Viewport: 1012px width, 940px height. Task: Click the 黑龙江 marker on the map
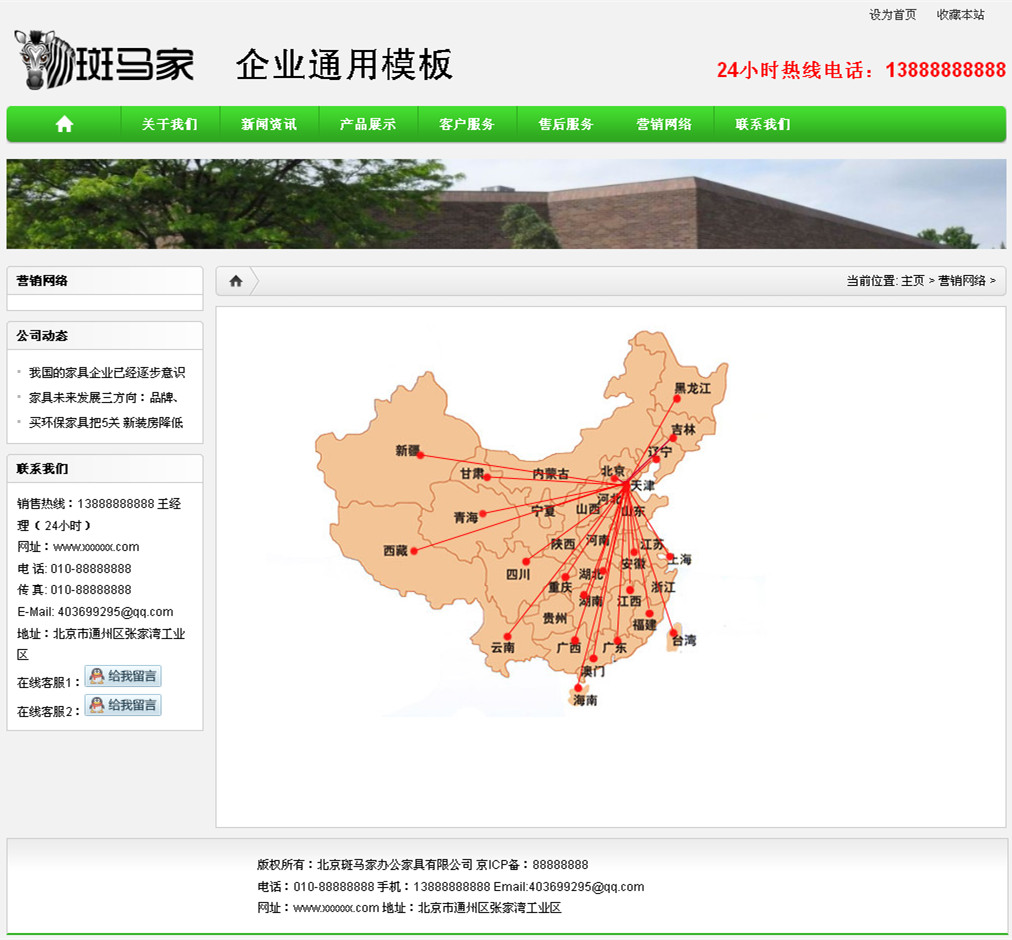(x=677, y=398)
